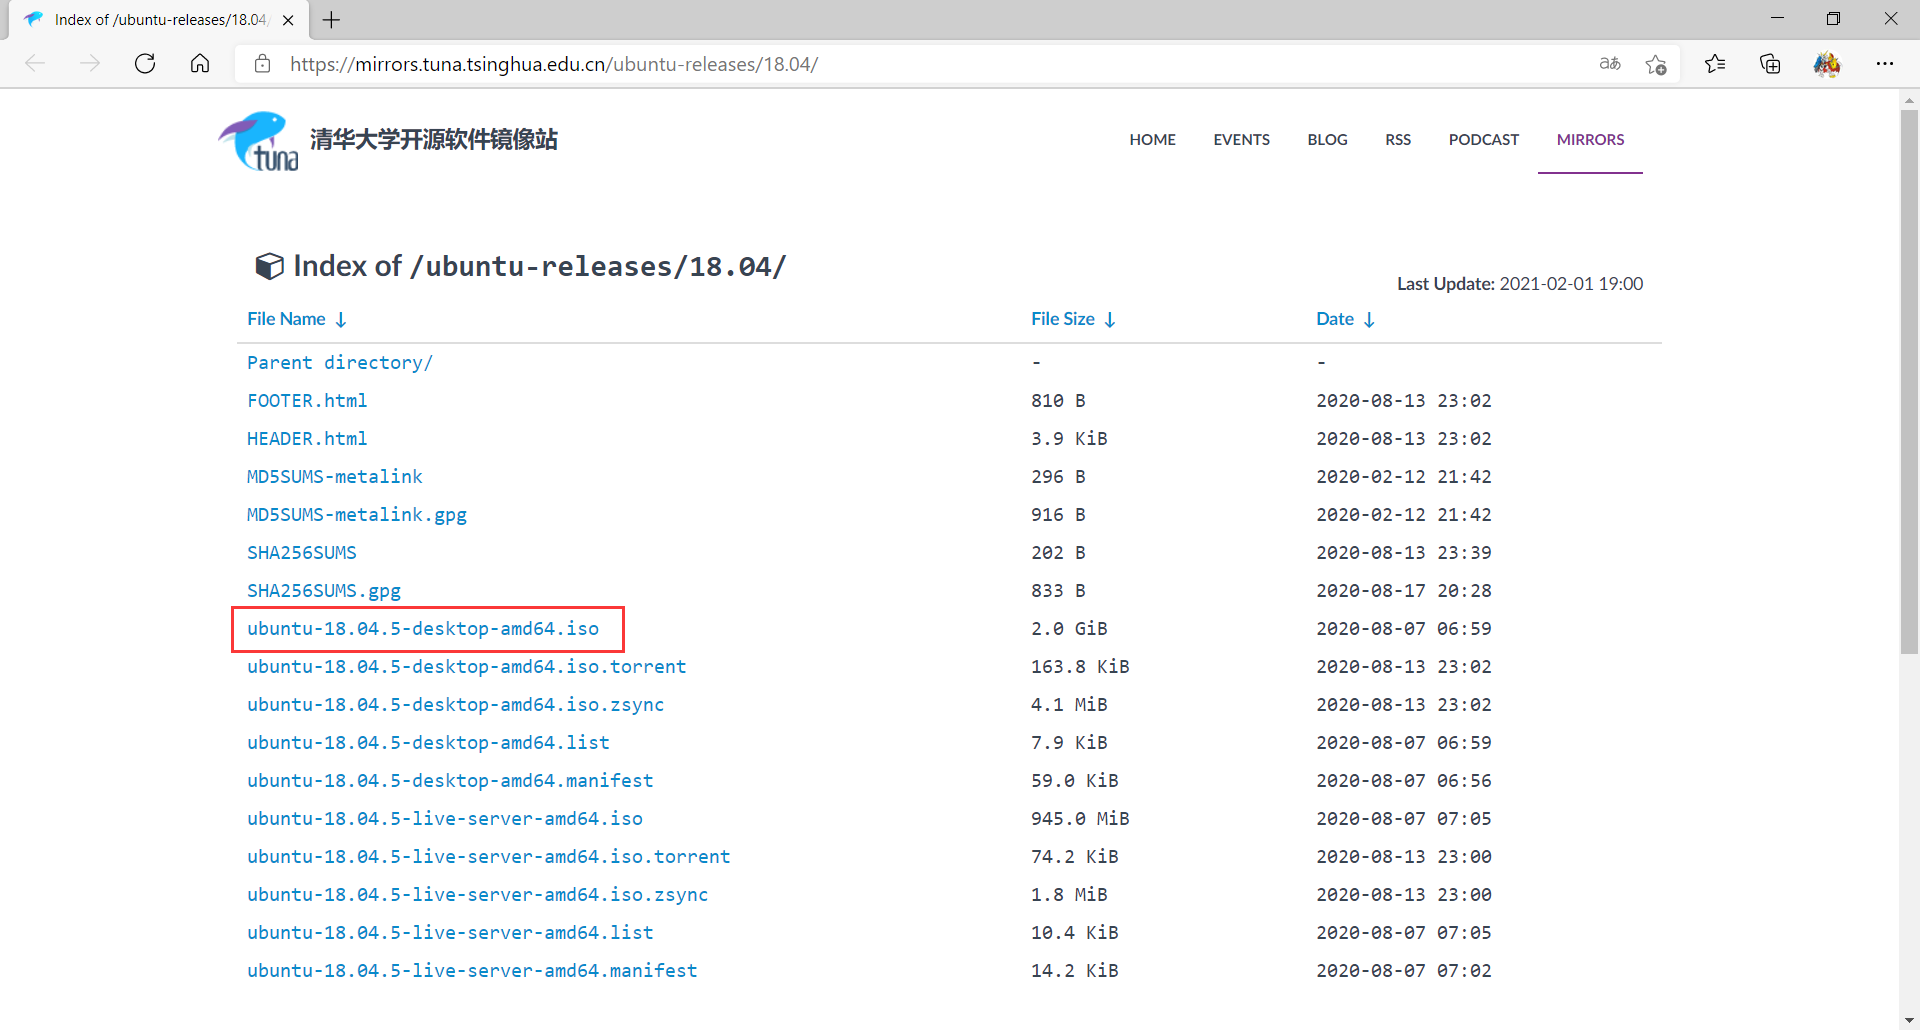Download ubuntu-18.04.5-live-server-amd64.iso

click(x=445, y=819)
